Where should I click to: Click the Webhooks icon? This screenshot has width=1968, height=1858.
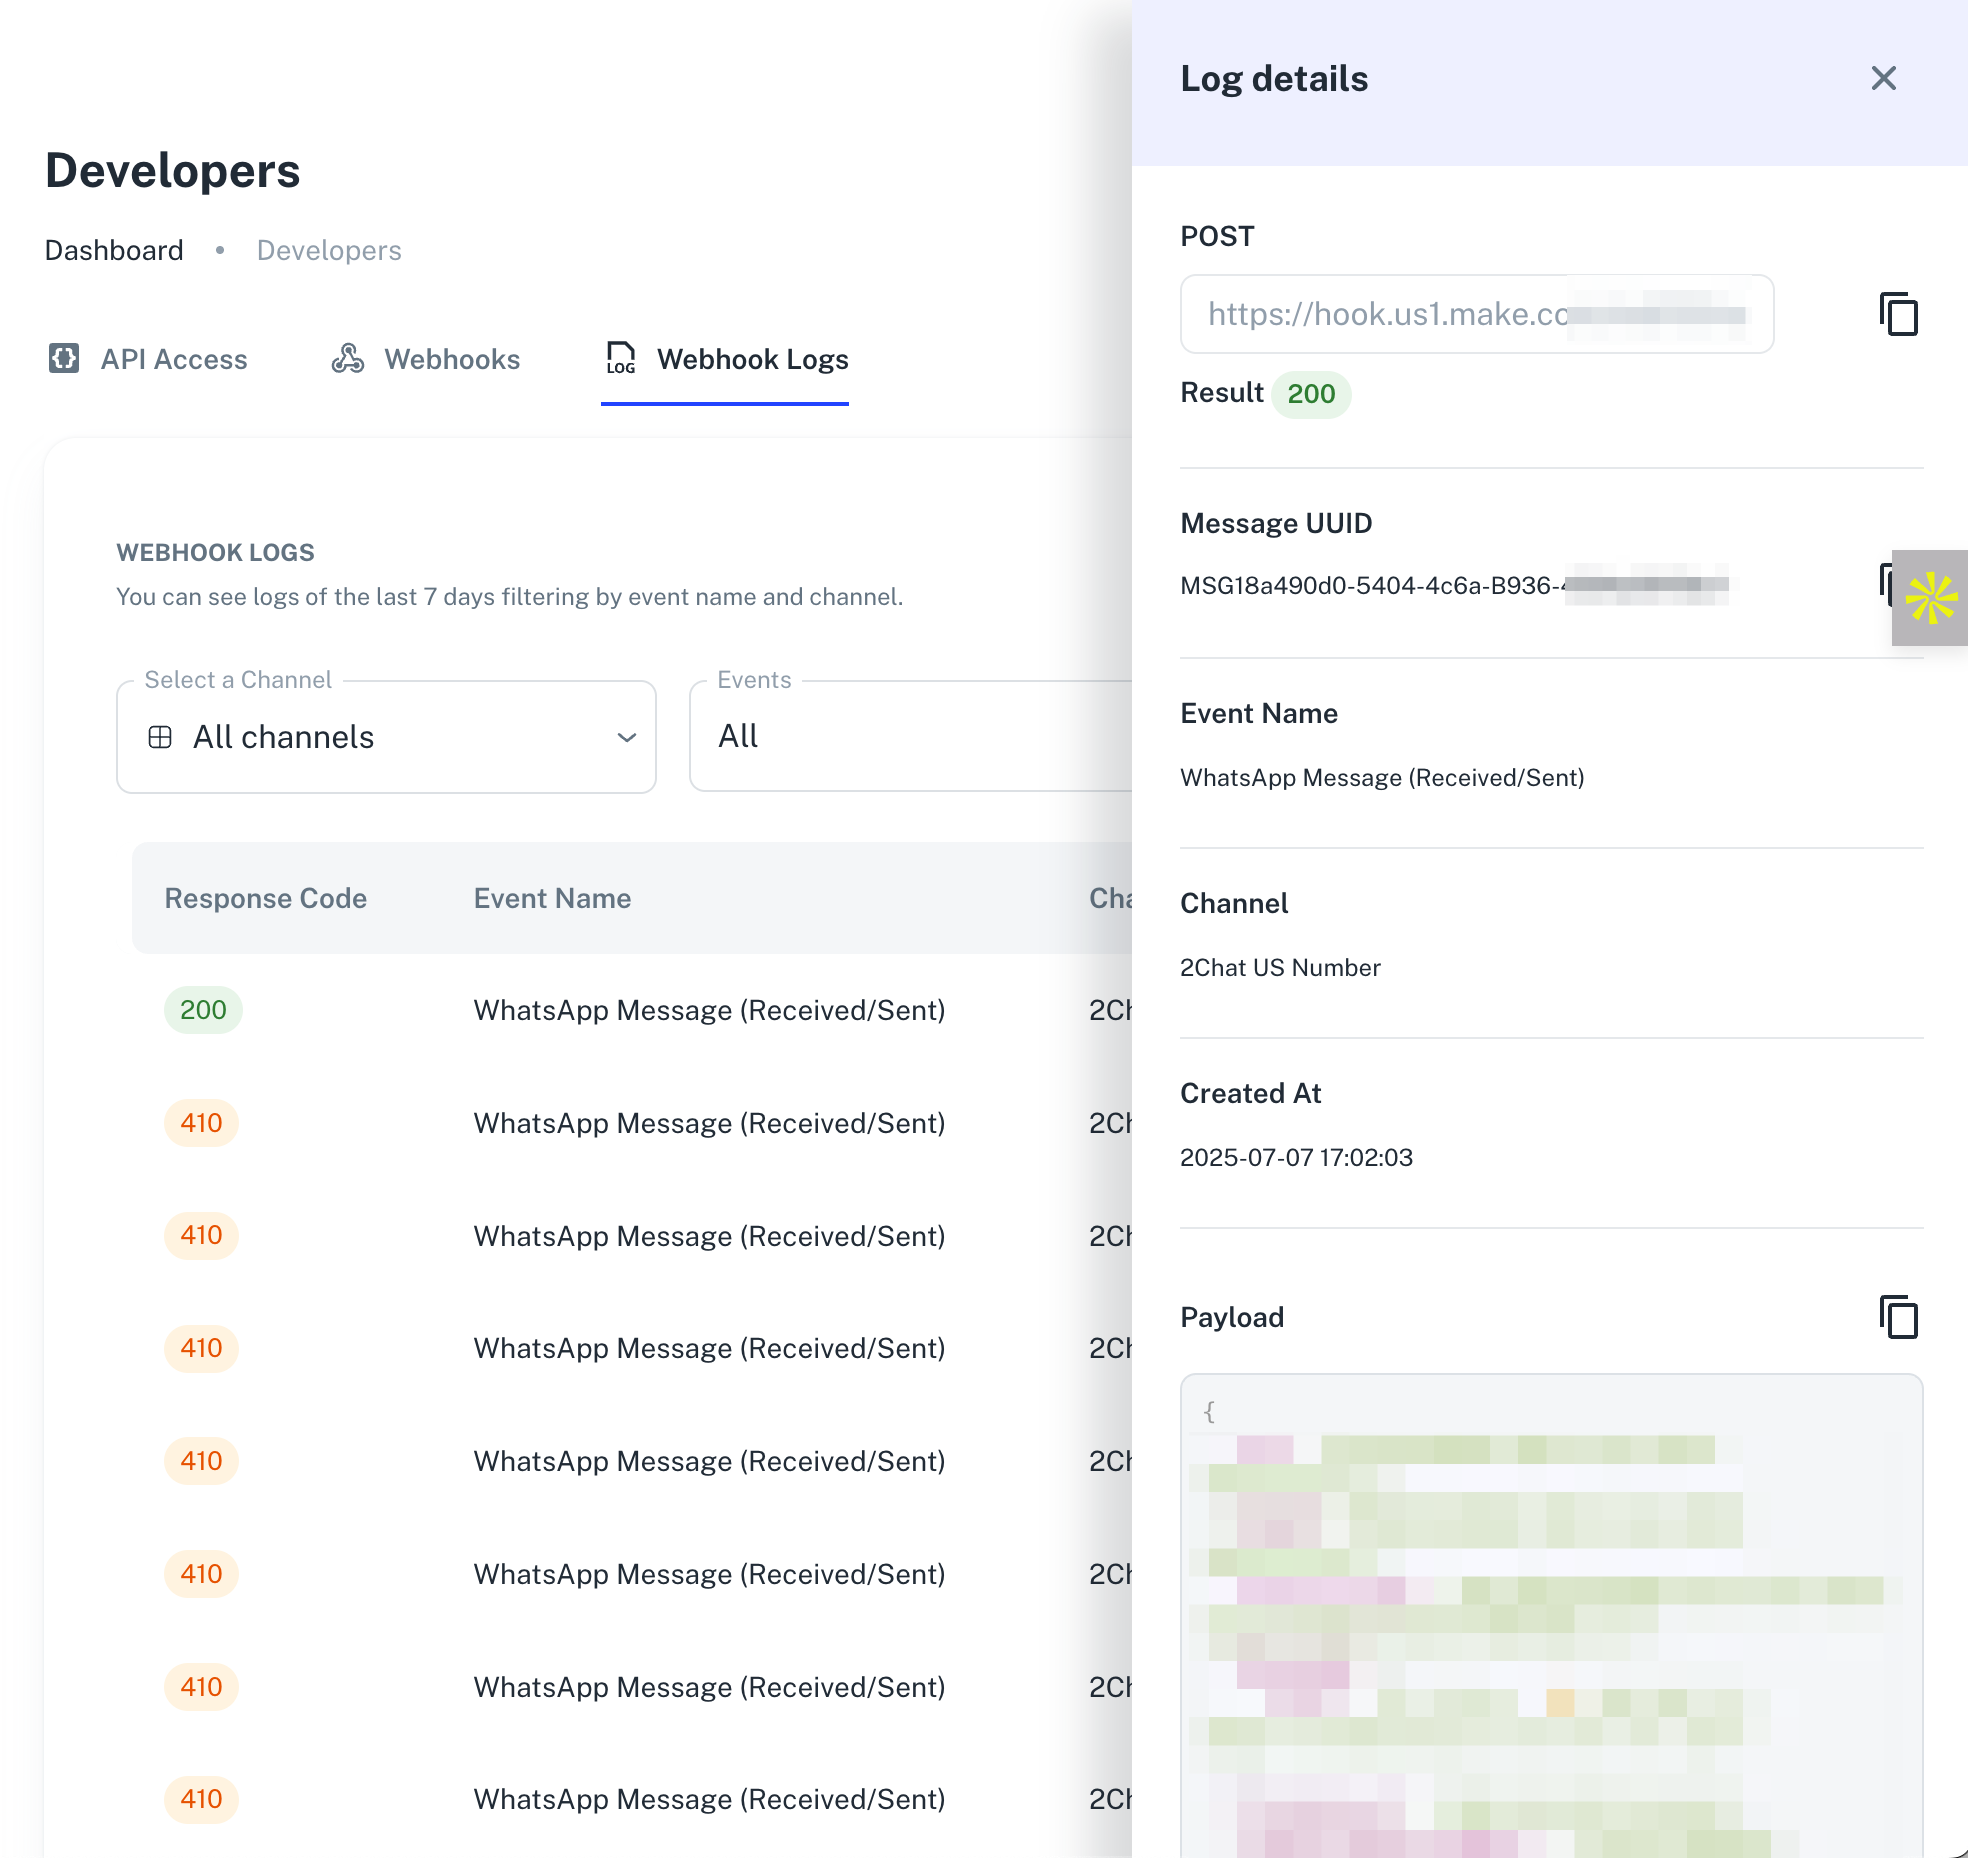tap(347, 358)
